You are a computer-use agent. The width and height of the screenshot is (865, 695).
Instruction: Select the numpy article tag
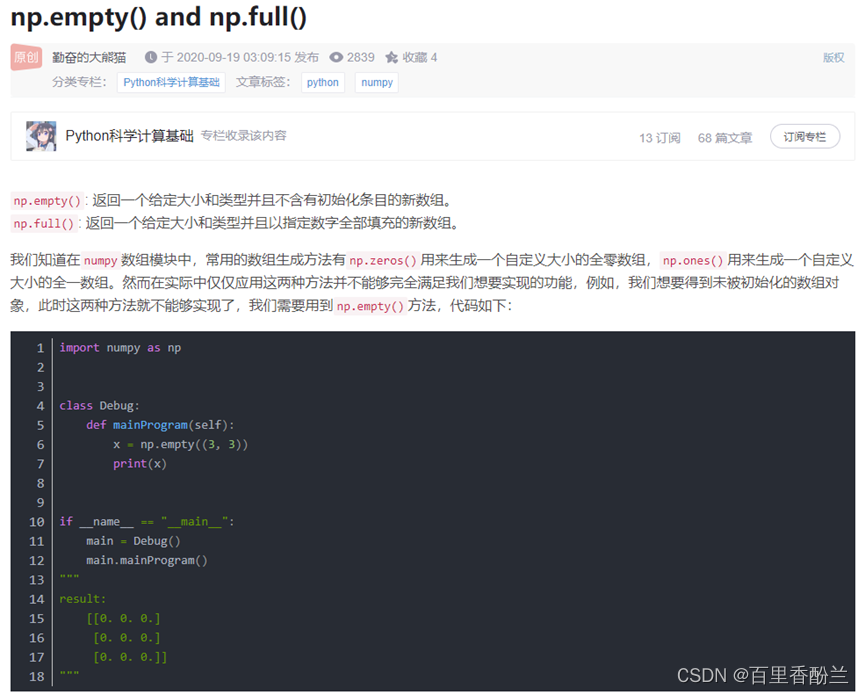tap(376, 82)
